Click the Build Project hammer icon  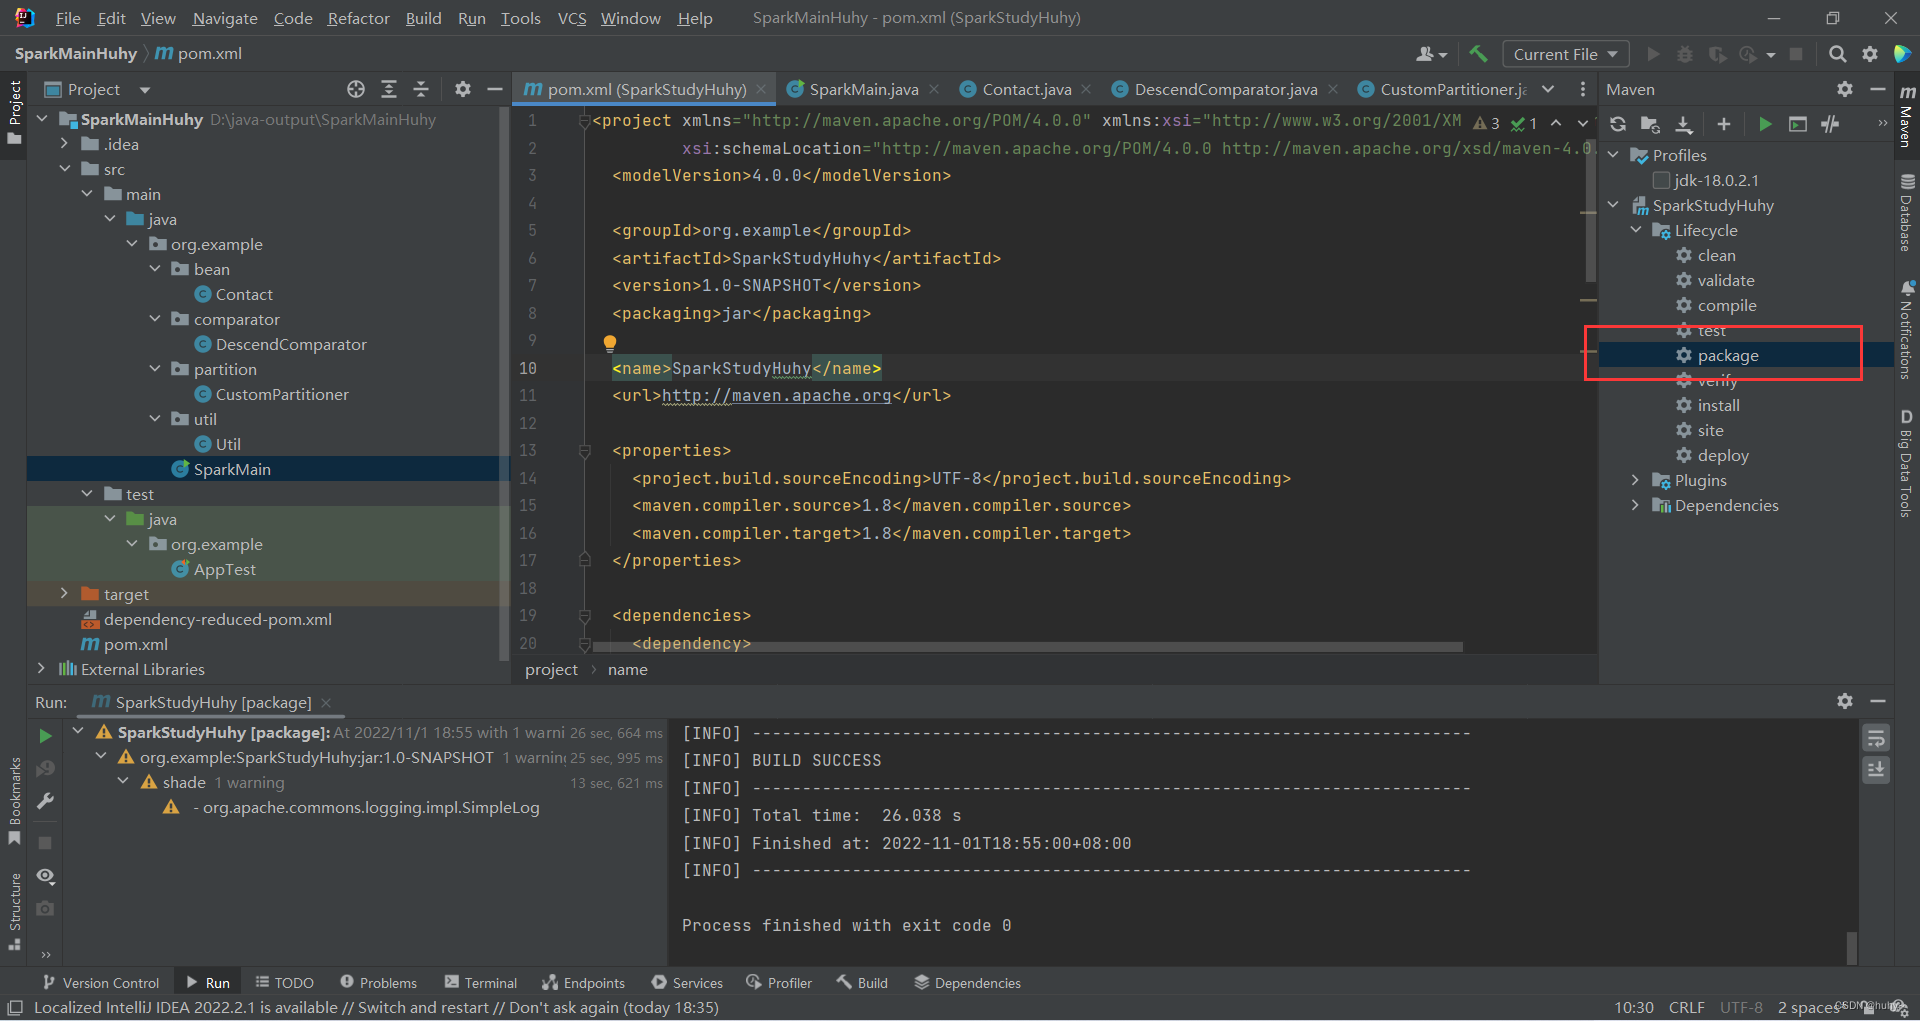point(1478,54)
